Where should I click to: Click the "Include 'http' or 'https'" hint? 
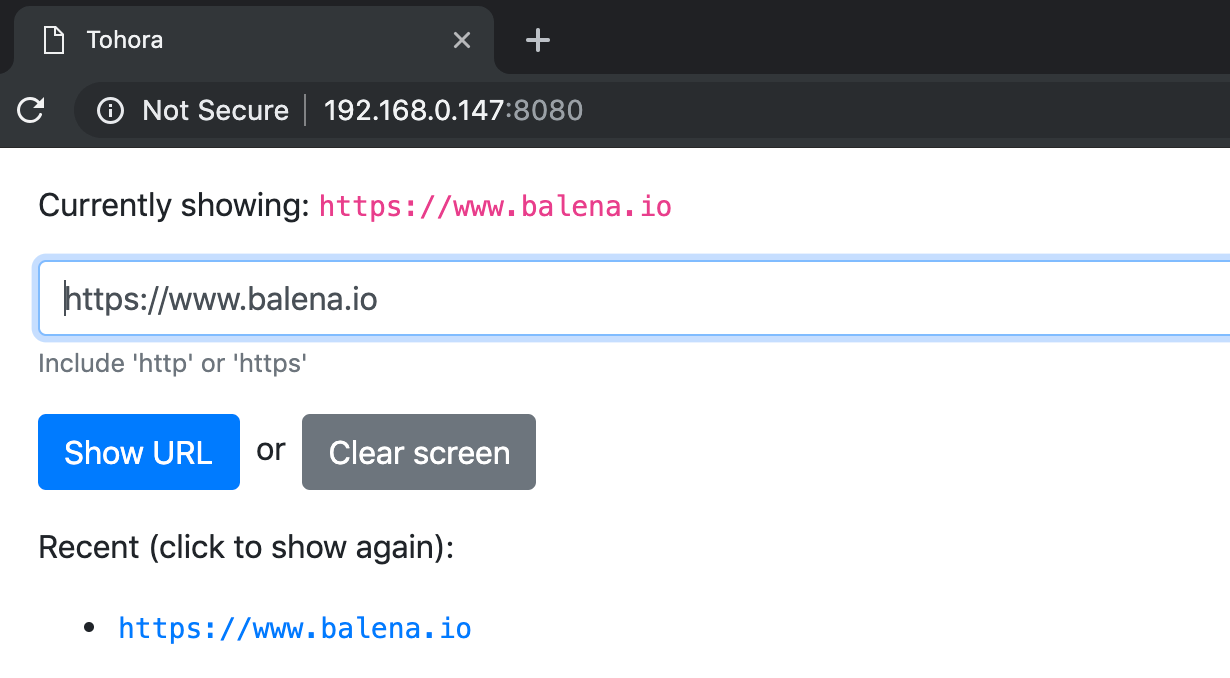pyautogui.click(x=172, y=363)
